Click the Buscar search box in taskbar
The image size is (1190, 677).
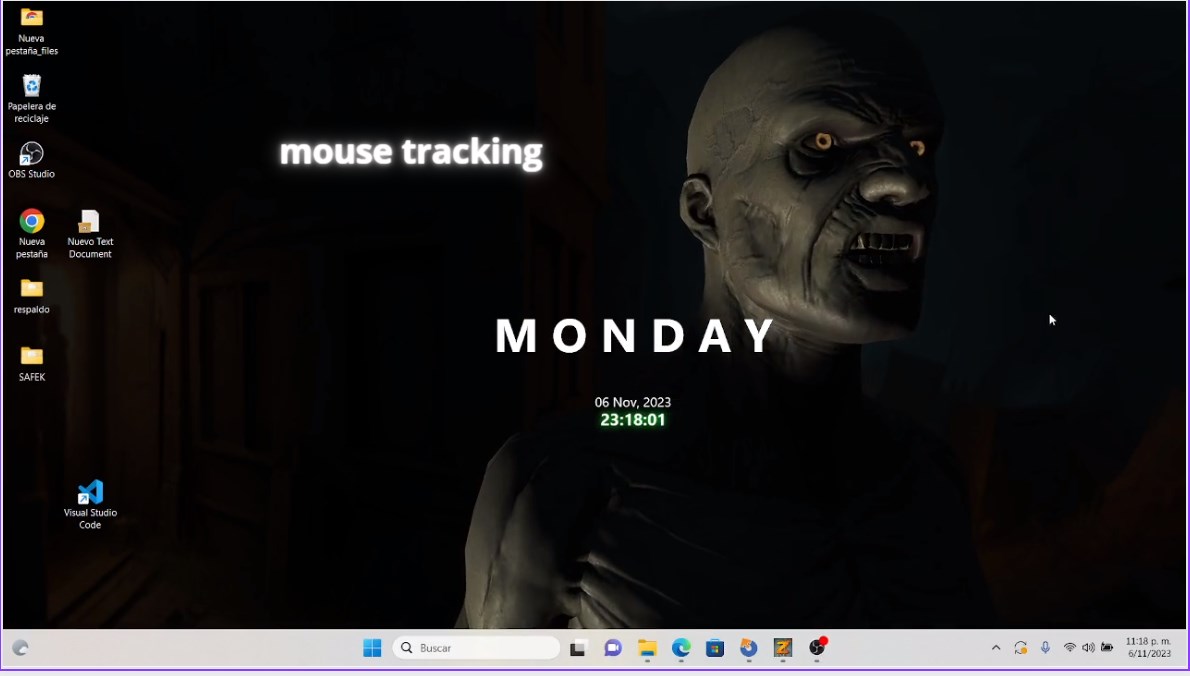pyautogui.click(x=476, y=648)
